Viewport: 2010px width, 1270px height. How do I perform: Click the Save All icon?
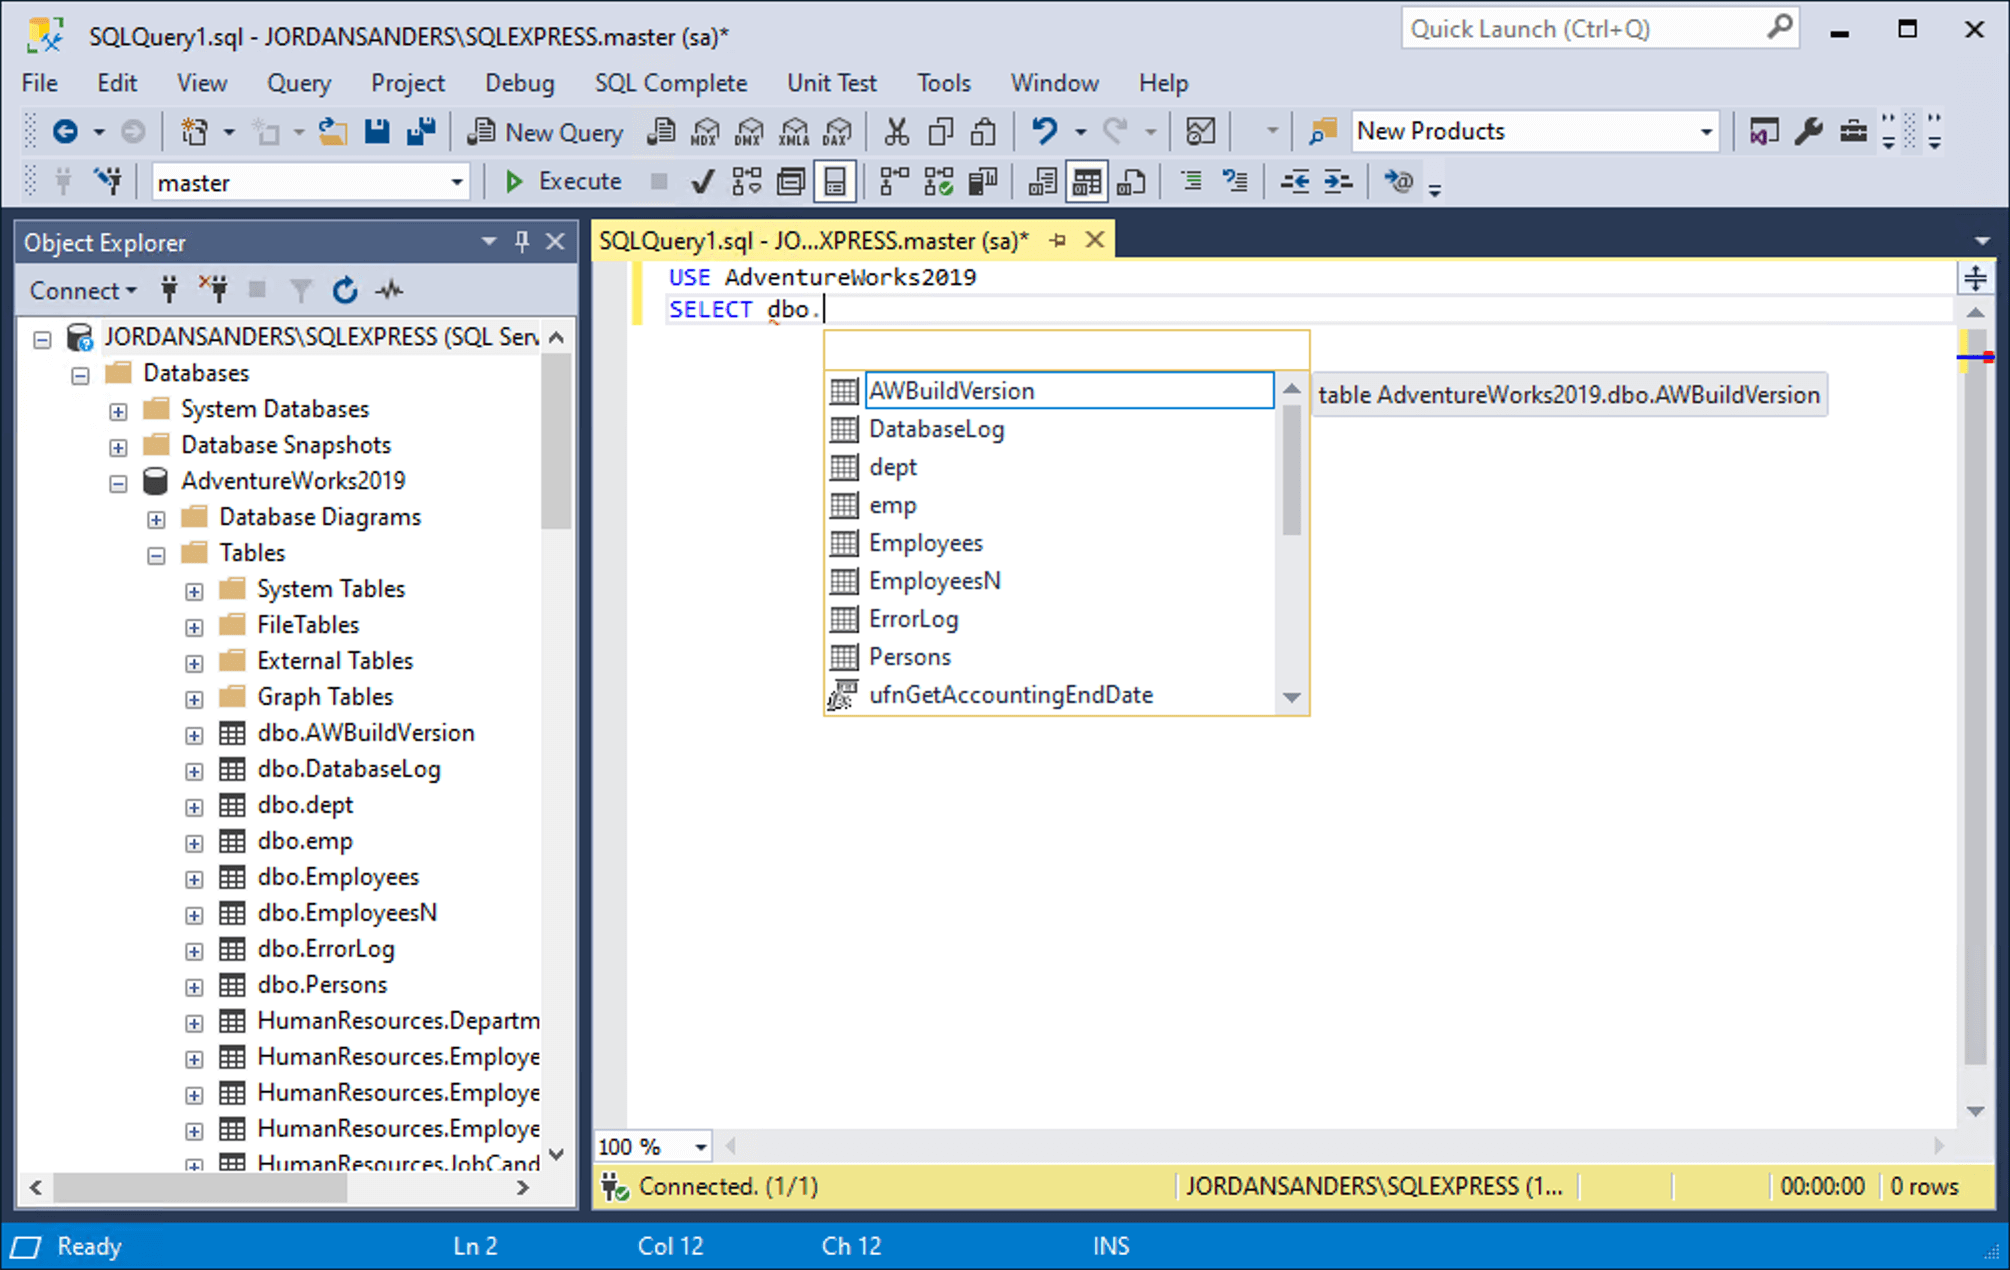[x=421, y=131]
